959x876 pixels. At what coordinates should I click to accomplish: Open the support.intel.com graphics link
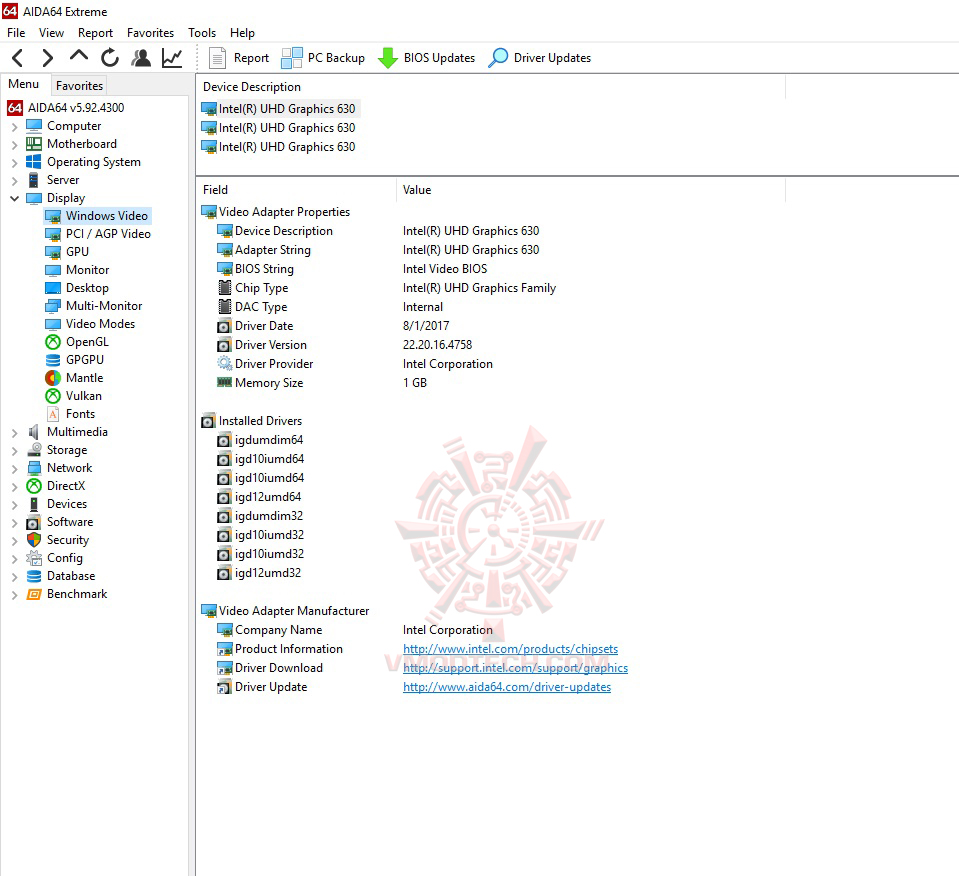pos(516,668)
